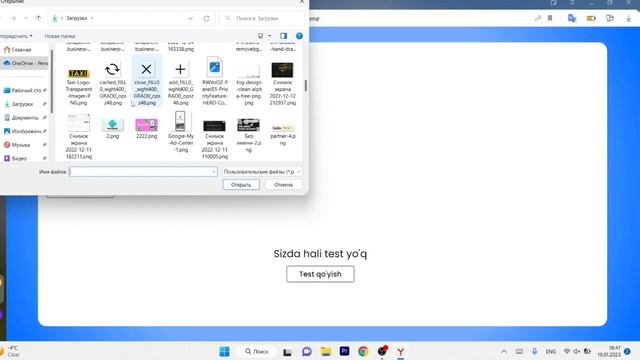The height and width of the screenshot is (360, 640).
Task: Click the navigation pane scrollbar
Action: [52, 82]
